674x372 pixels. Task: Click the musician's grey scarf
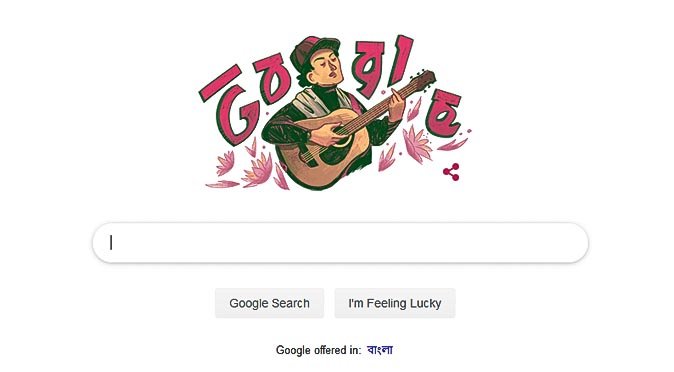(x=309, y=103)
